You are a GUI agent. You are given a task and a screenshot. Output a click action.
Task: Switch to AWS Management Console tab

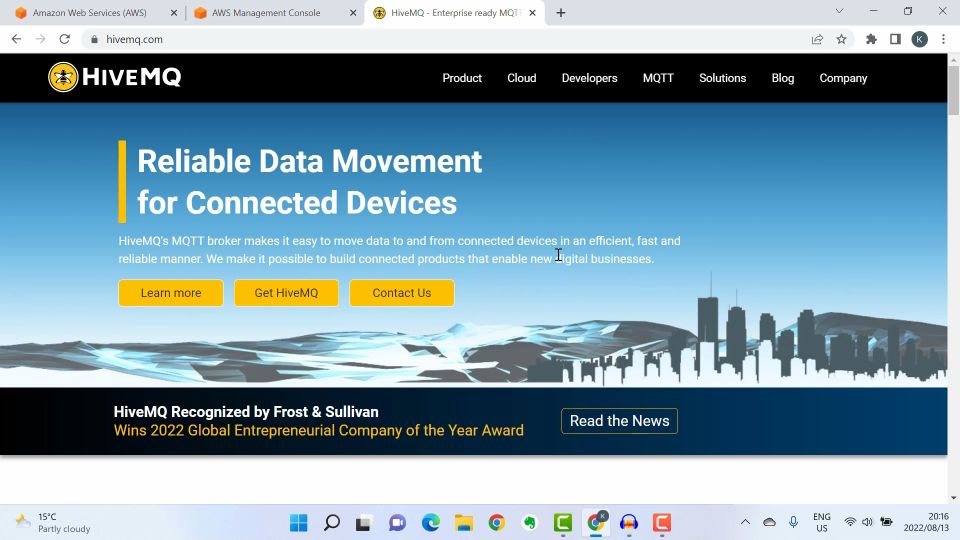pyautogui.click(x=266, y=13)
